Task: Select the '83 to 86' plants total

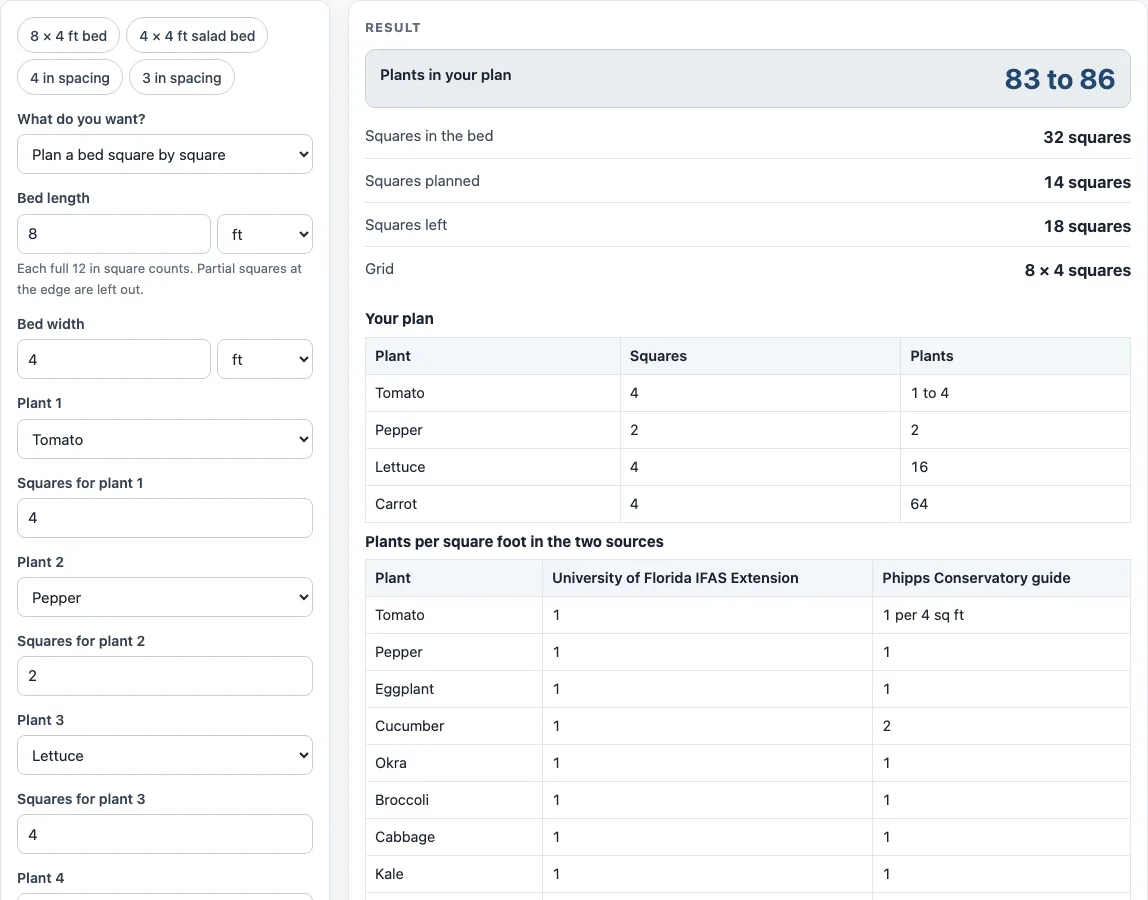Action: pos(1059,79)
